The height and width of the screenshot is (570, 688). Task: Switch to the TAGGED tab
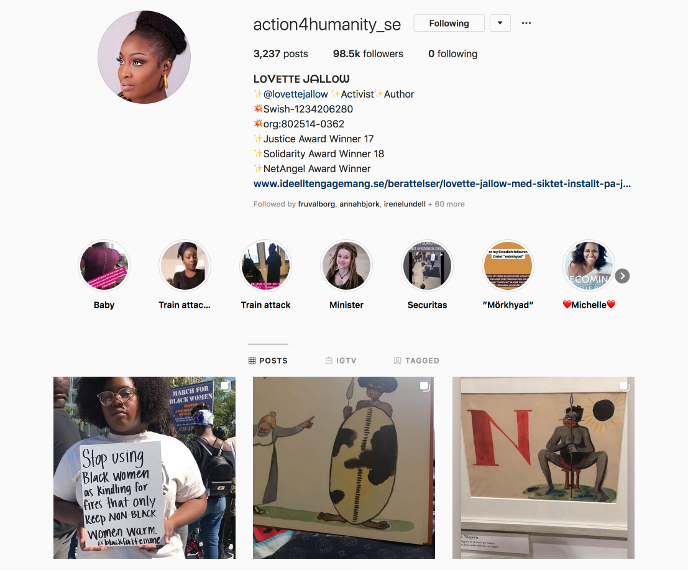(416, 361)
